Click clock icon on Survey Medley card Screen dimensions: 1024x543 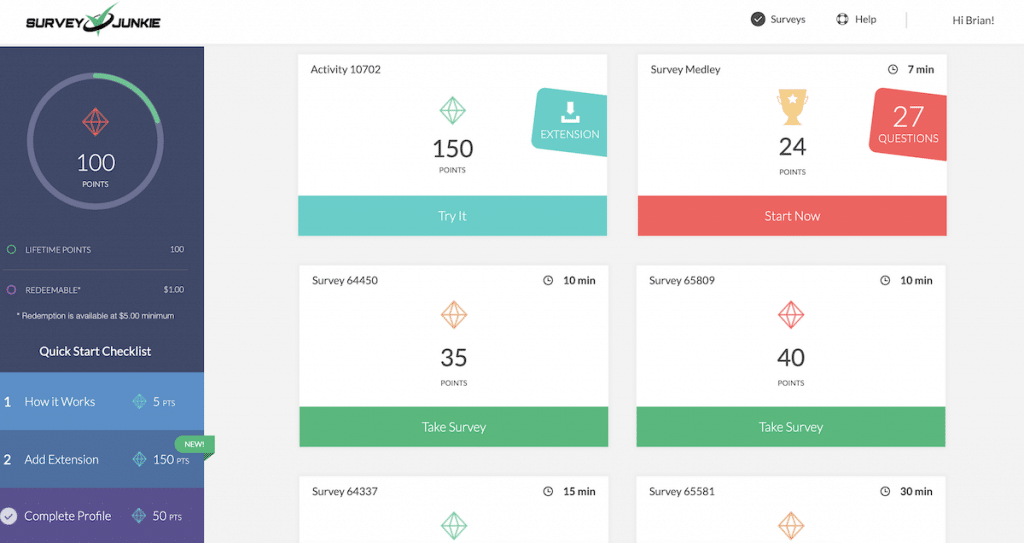click(x=893, y=69)
